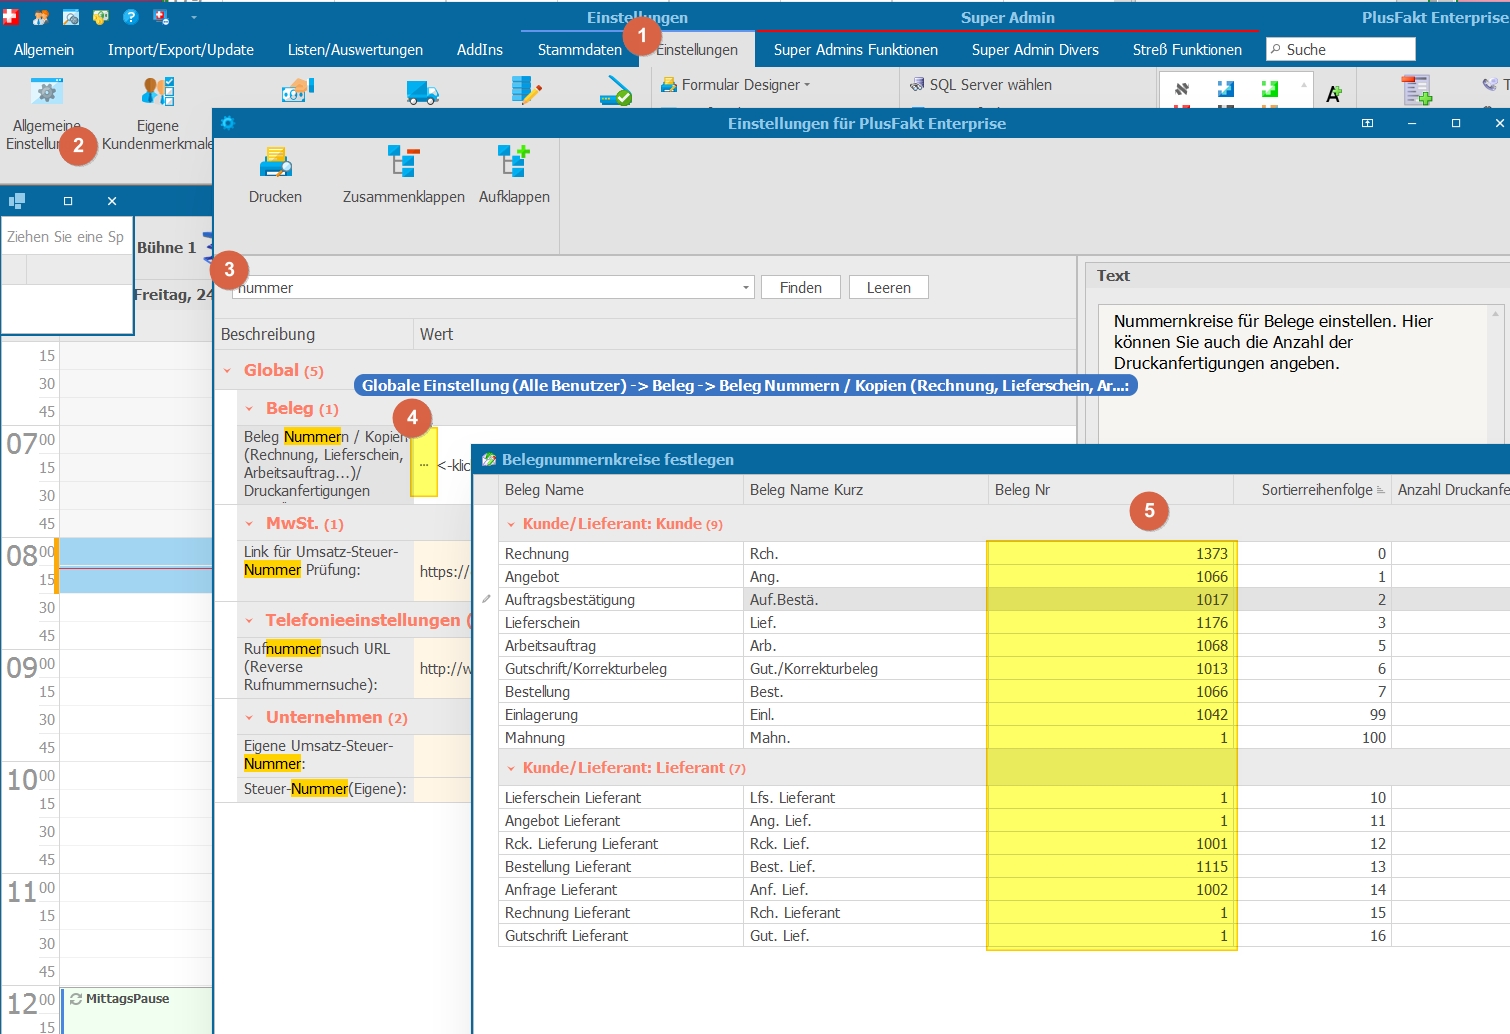Screen dimensions: 1510x1034
Task: Open the Stammdaten ribbon tab
Action: pos(580,50)
